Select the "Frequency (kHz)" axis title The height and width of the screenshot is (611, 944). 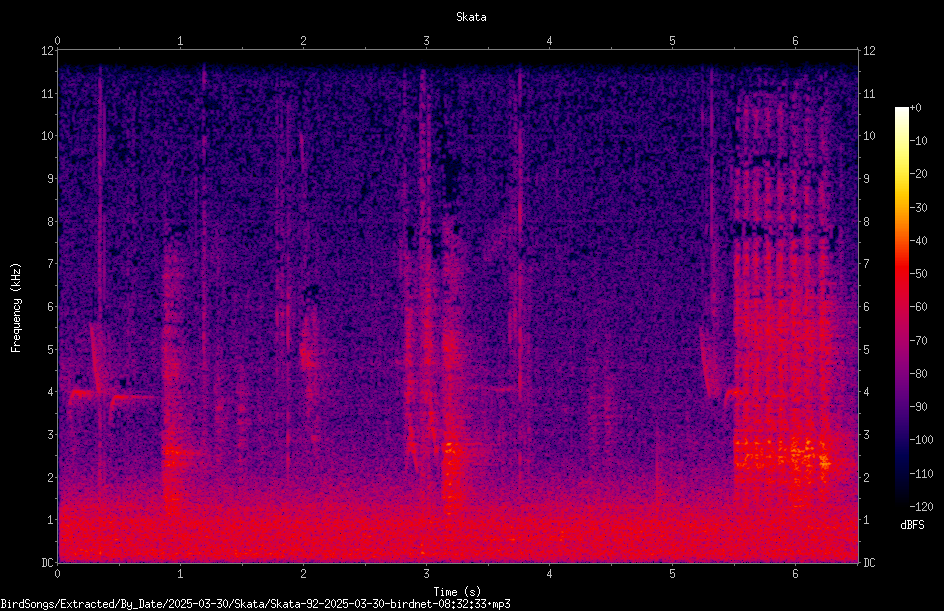[x=16, y=308]
